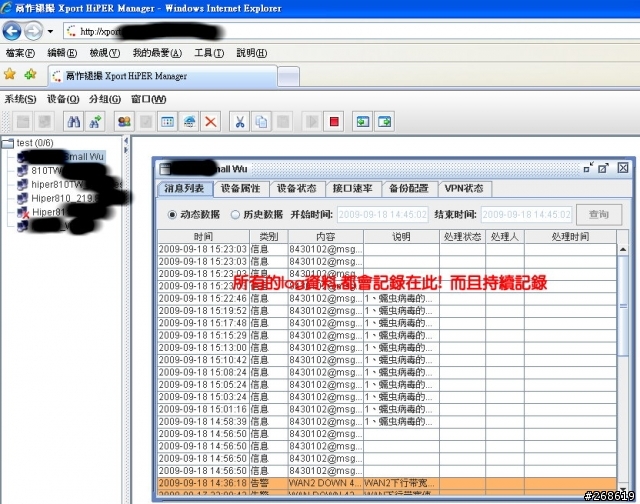Viewport: 640px width, 504px height.
Task: Open the 編輯(E) browser menu
Action: (x=62, y=53)
